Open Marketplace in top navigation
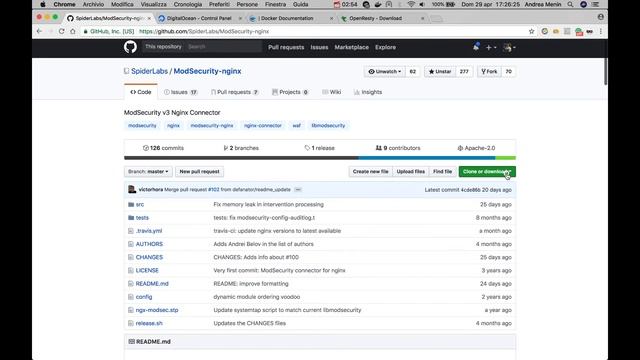The width and height of the screenshot is (640, 360). click(x=351, y=47)
